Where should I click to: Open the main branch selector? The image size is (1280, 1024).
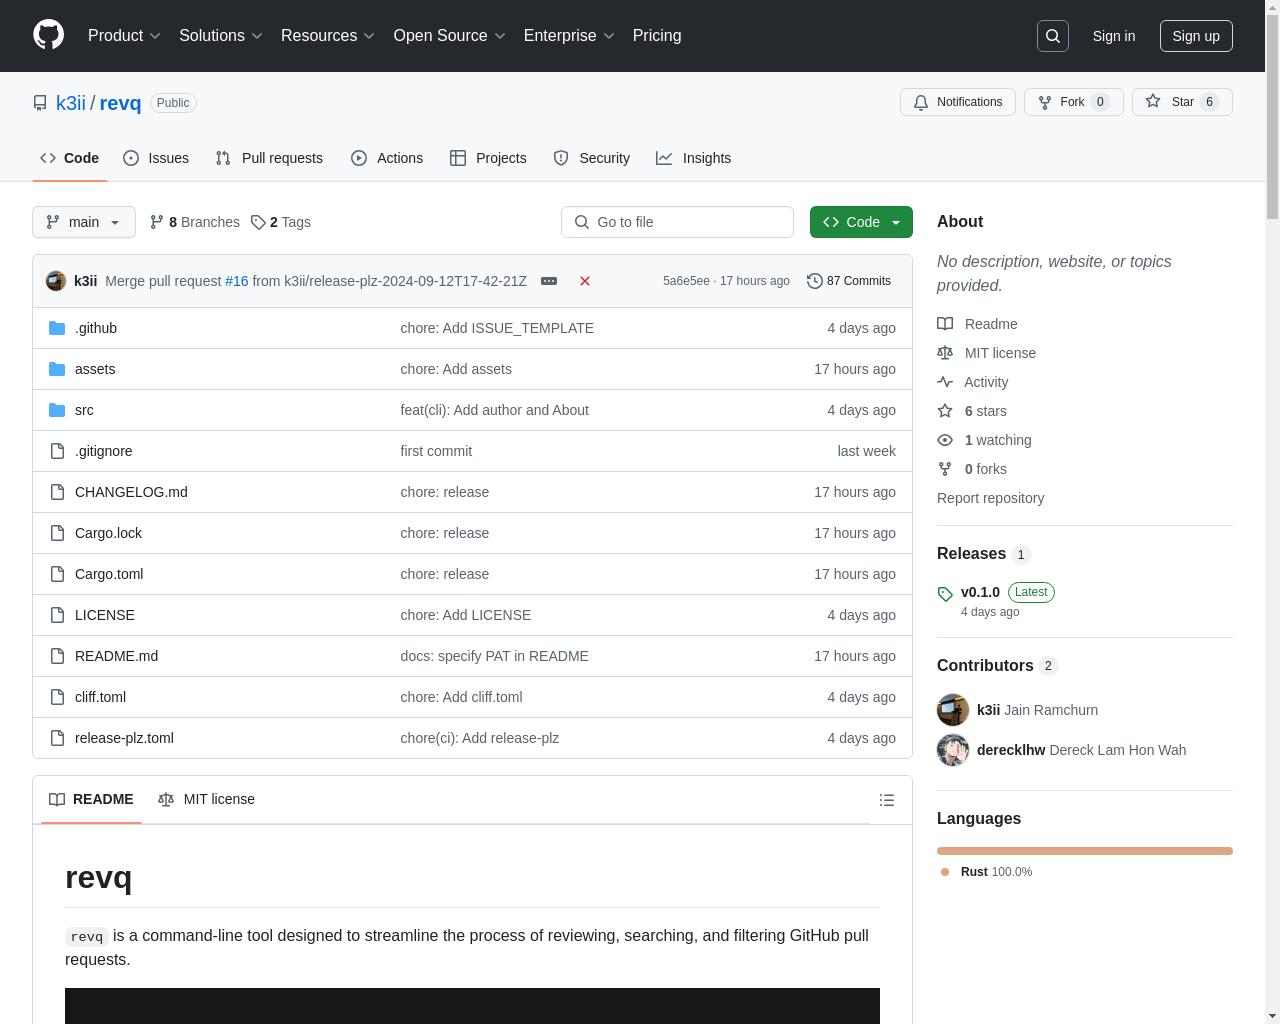(84, 222)
